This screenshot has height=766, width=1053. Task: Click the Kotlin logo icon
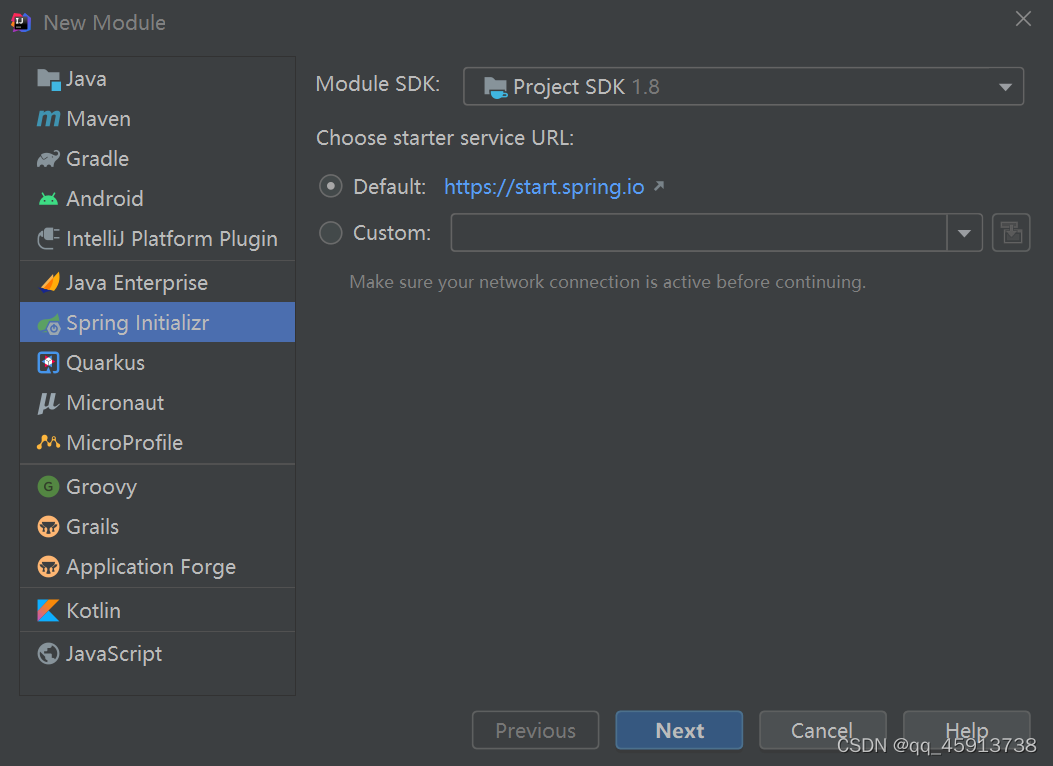pos(48,611)
